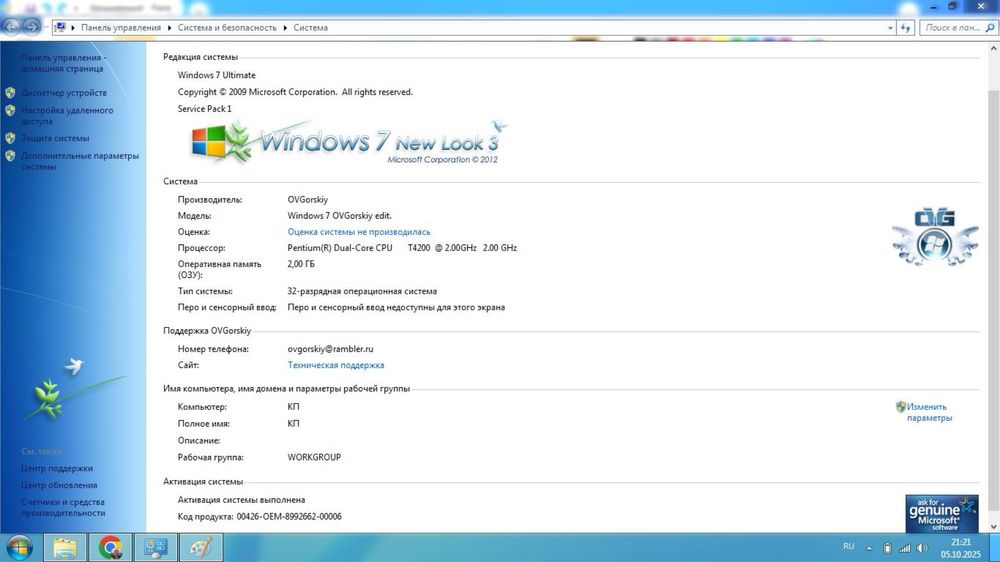Open Дополнительные параметры системы link
Viewport: 1000px width, 562px height.
(x=80, y=161)
